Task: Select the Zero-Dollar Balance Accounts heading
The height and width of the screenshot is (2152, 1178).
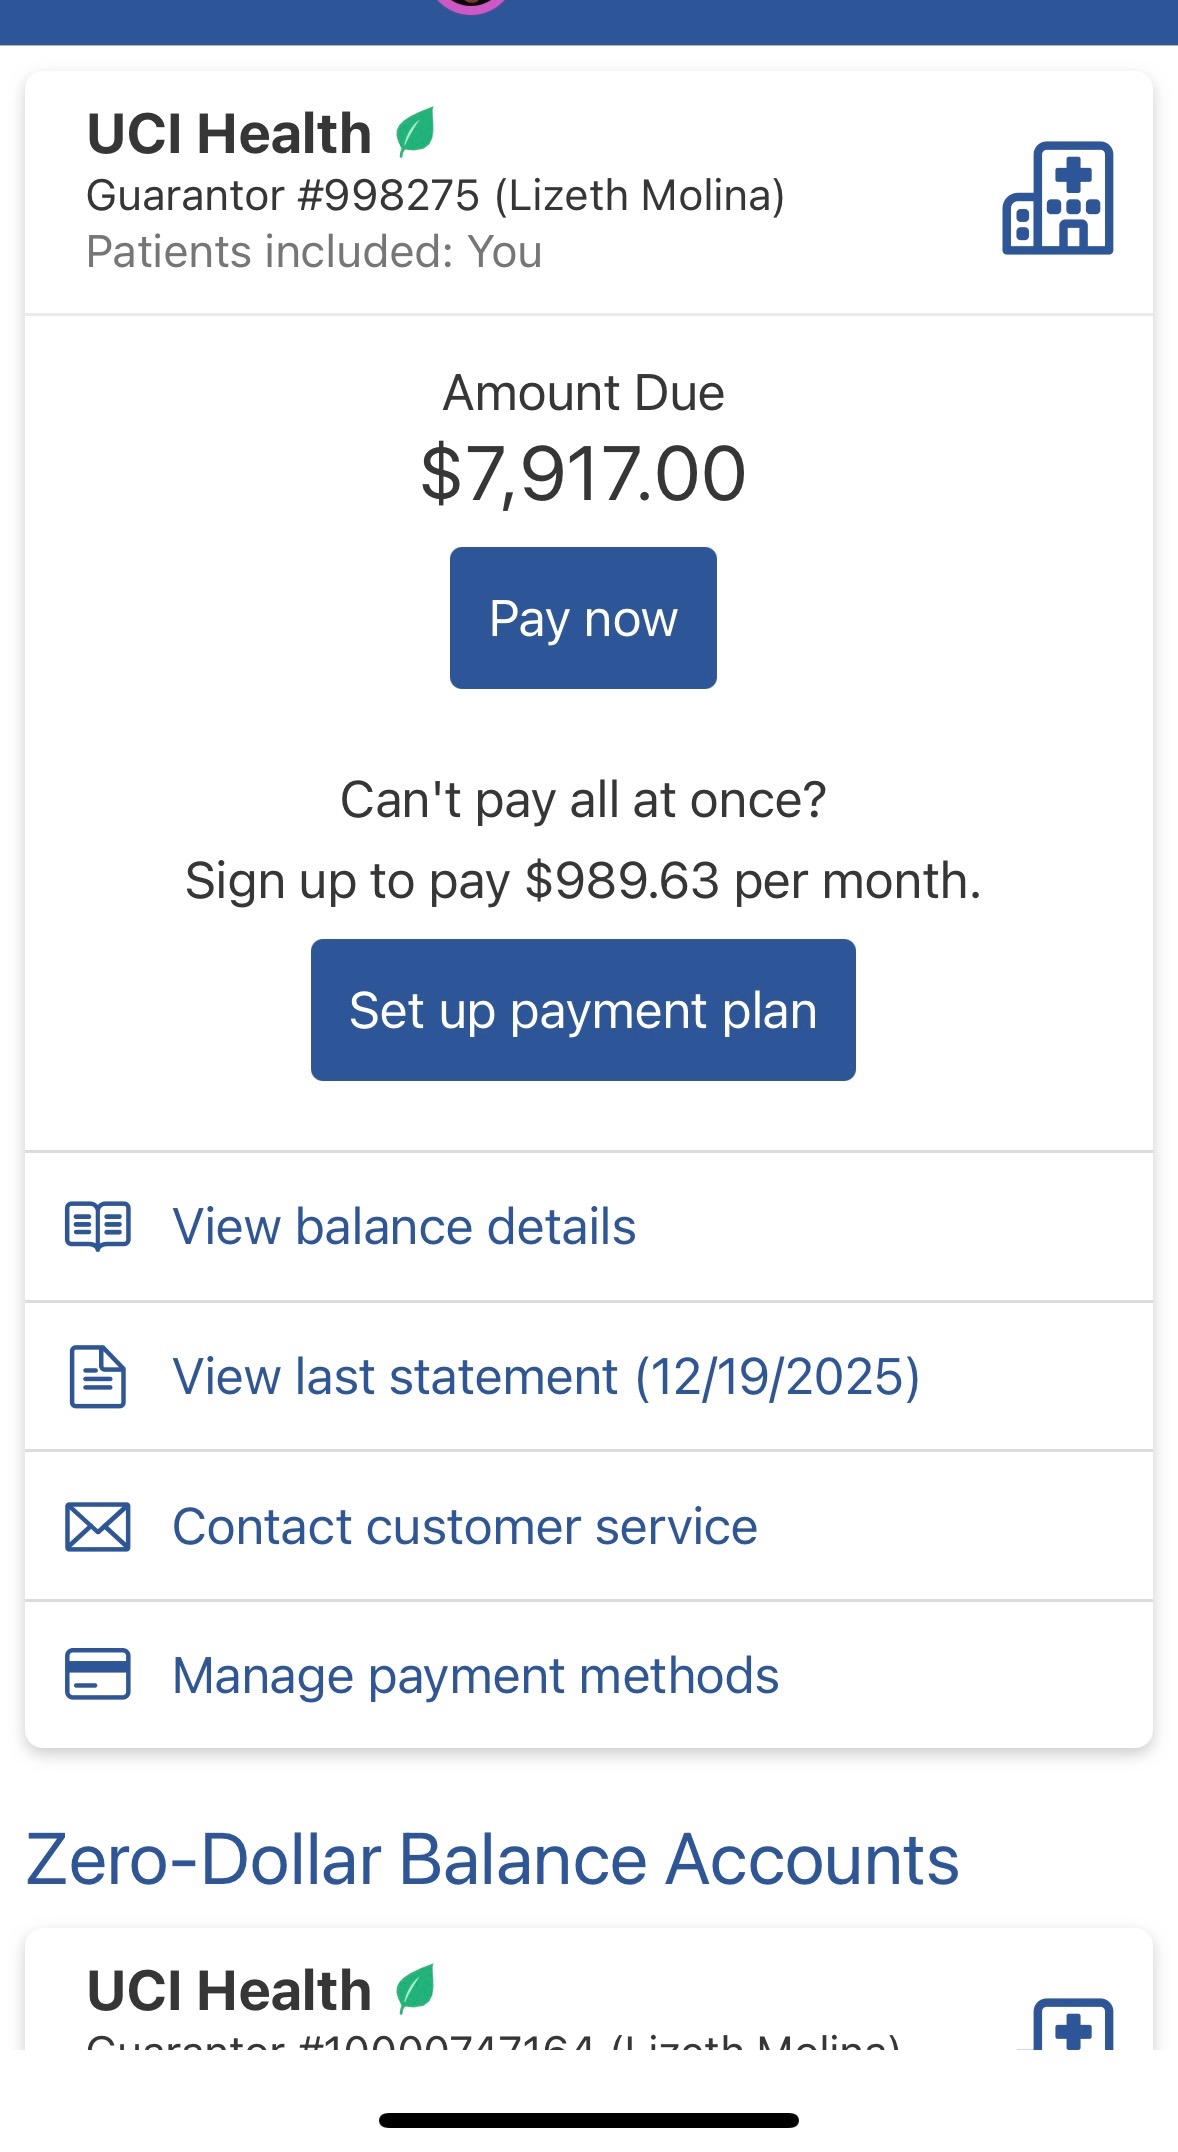Action: [492, 1860]
